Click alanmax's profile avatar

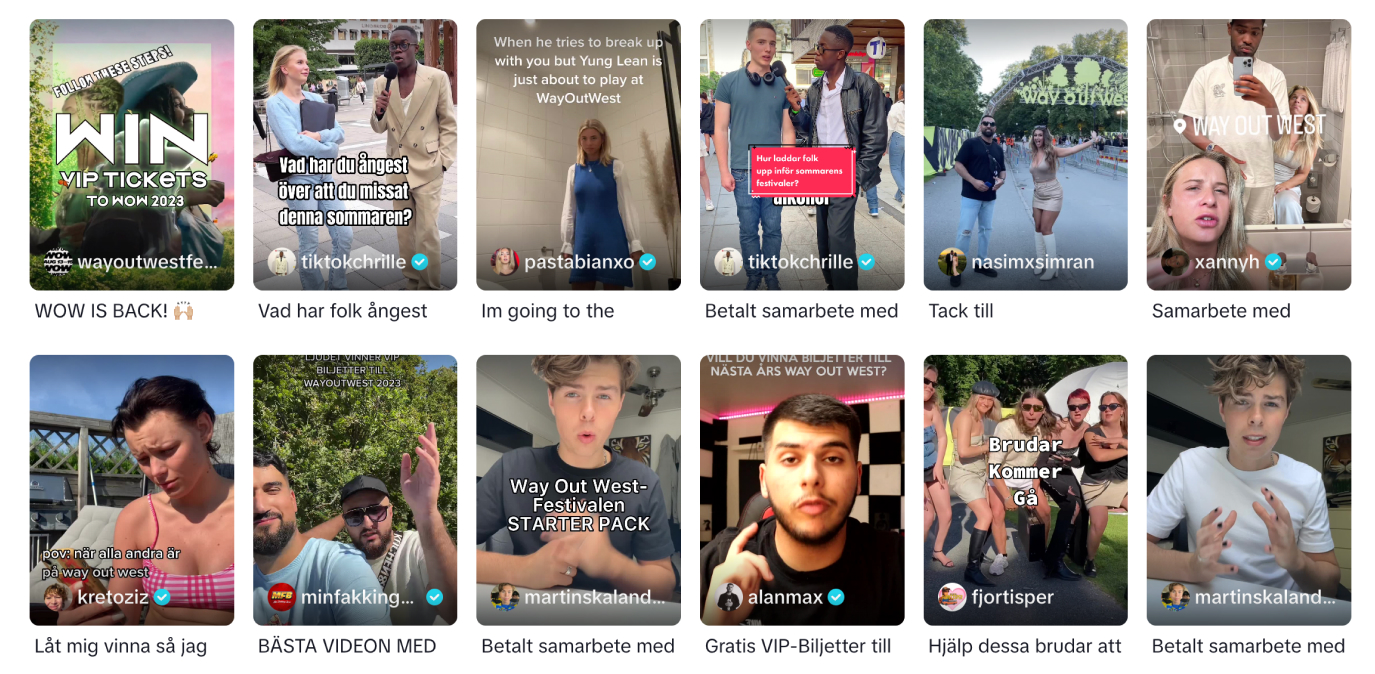coord(729,597)
